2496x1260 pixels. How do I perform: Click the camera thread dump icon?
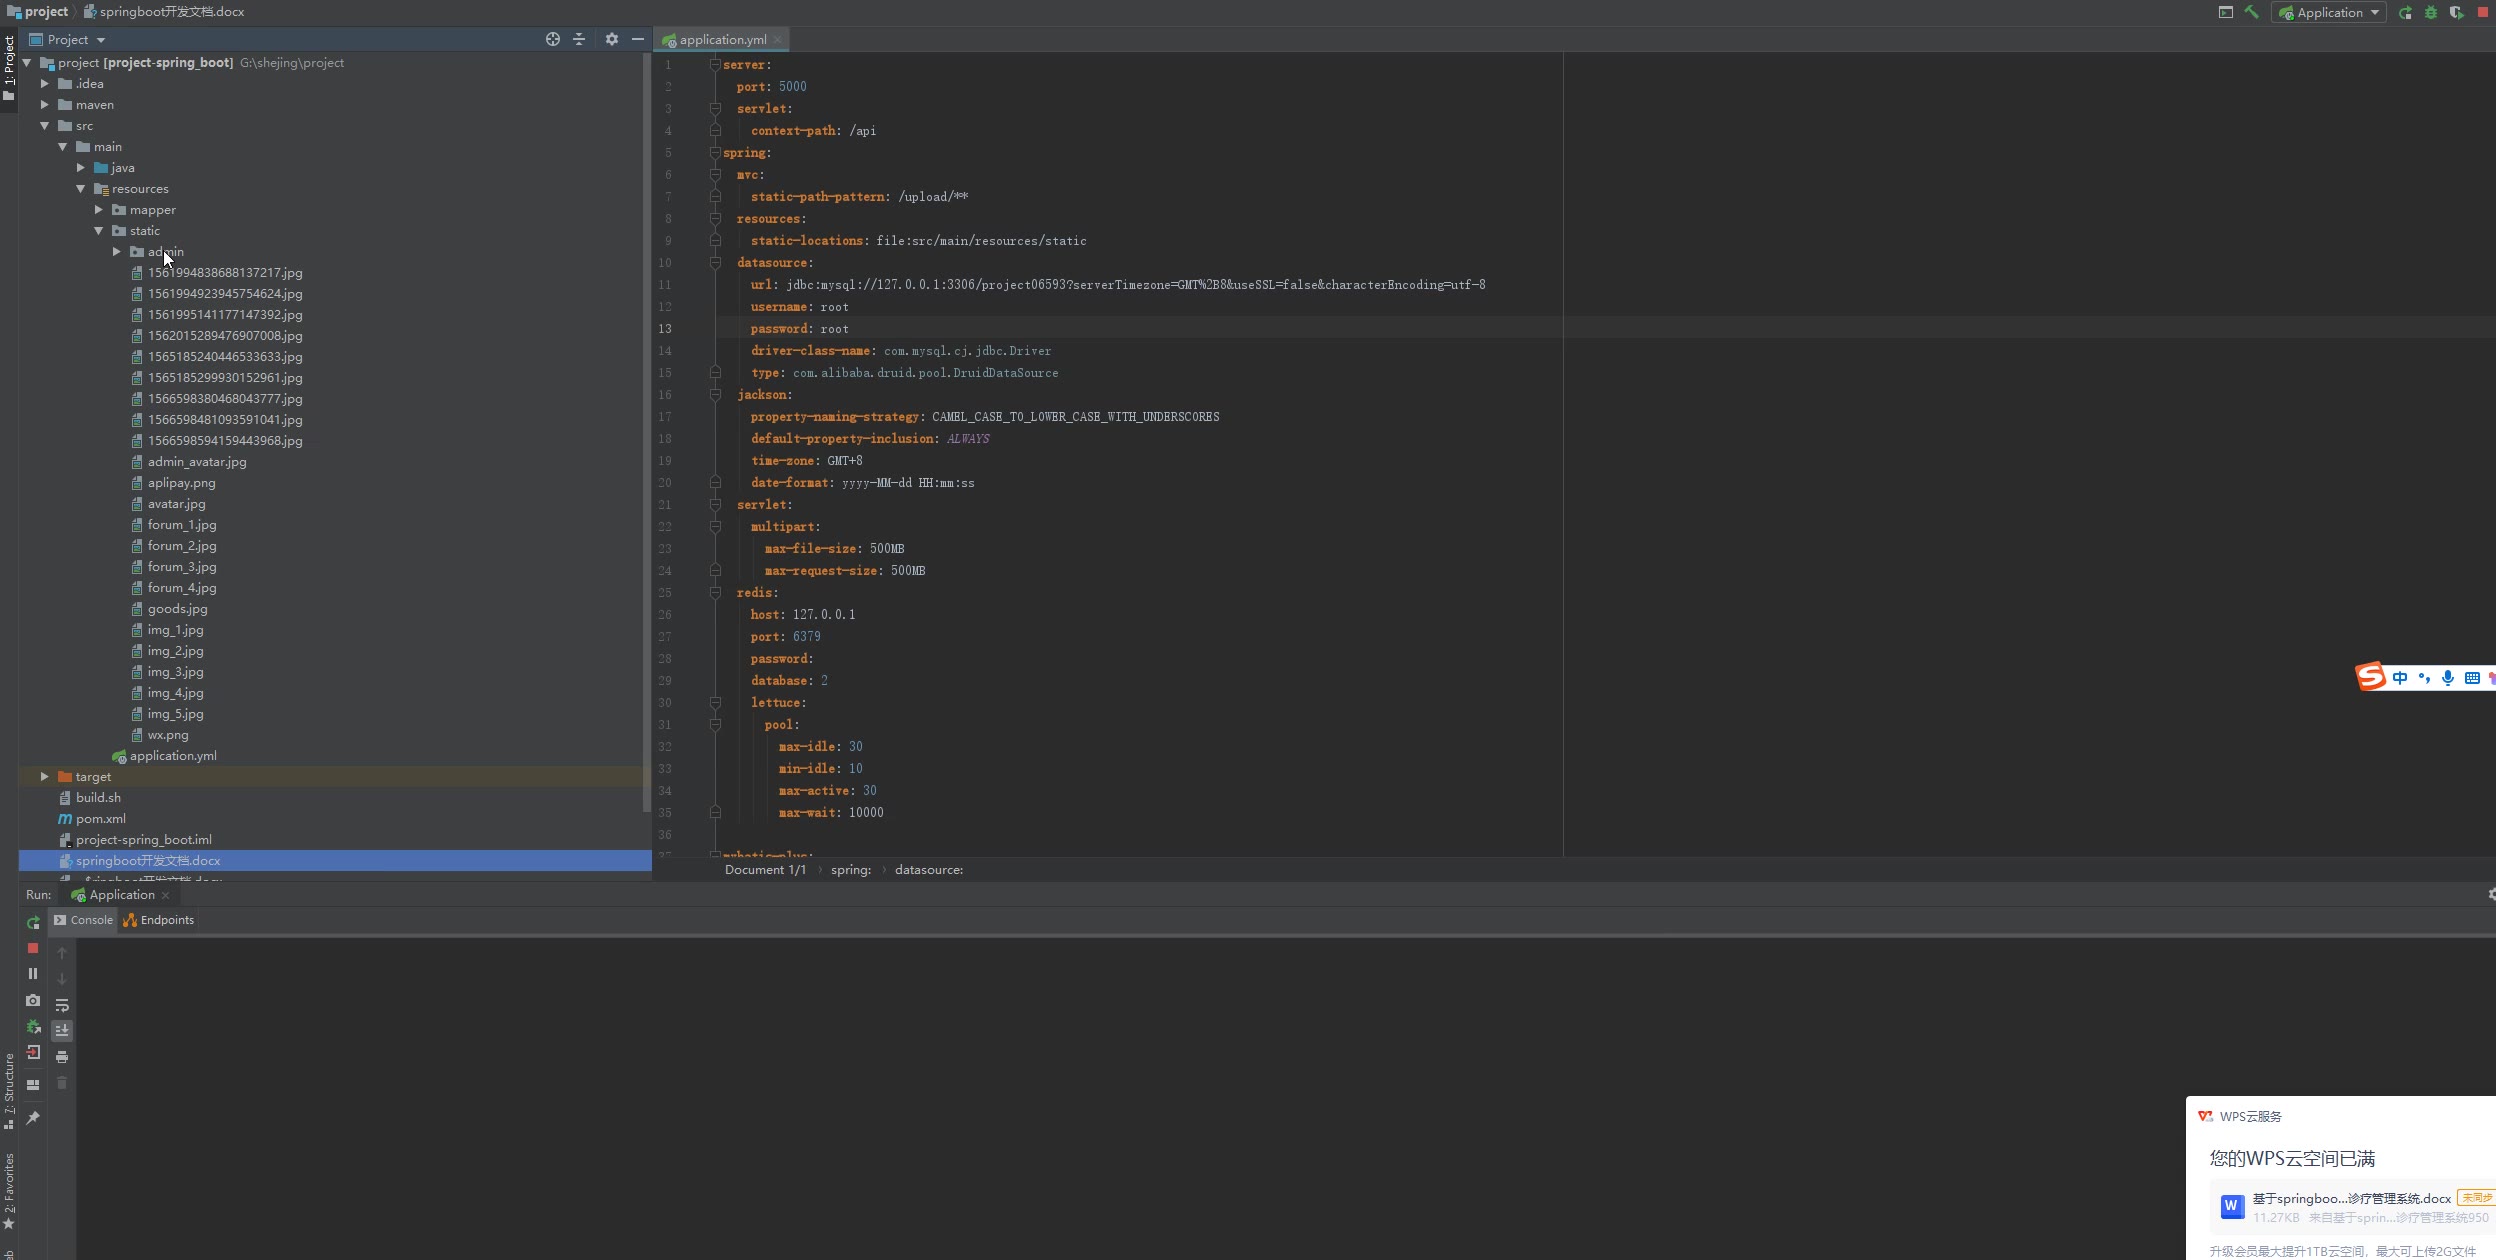(33, 1000)
